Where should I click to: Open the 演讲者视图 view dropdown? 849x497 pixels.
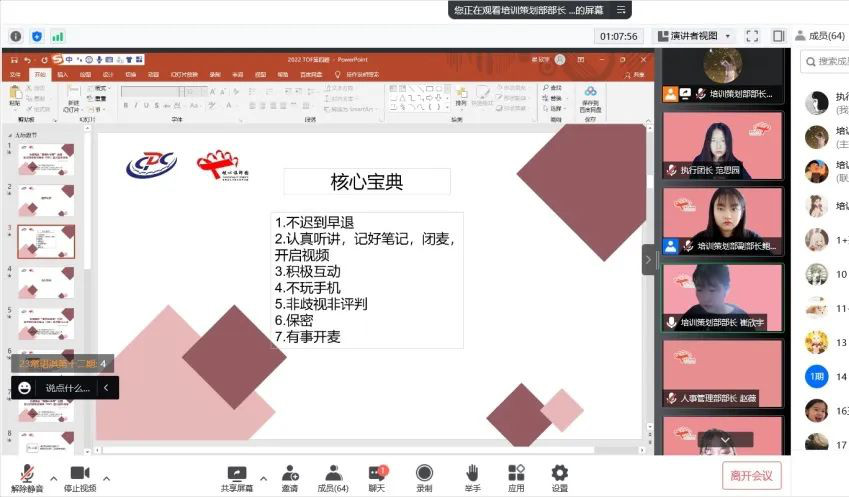[694, 36]
